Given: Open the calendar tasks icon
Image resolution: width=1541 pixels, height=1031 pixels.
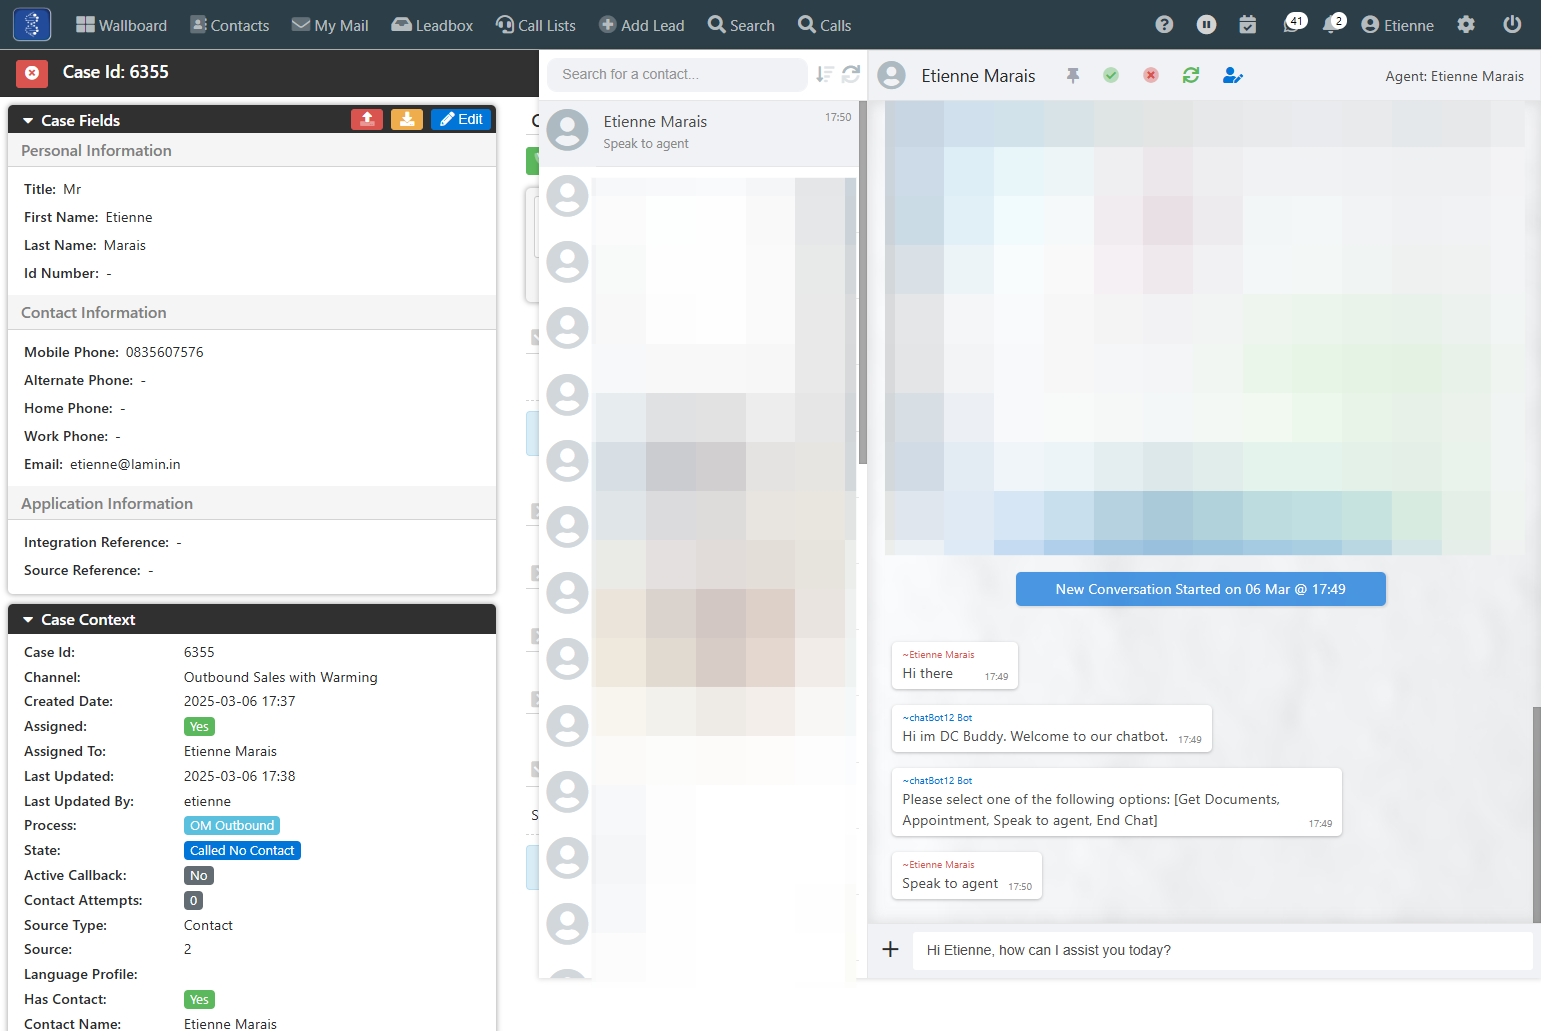Looking at the screenshot, I should pos(1248,25).
